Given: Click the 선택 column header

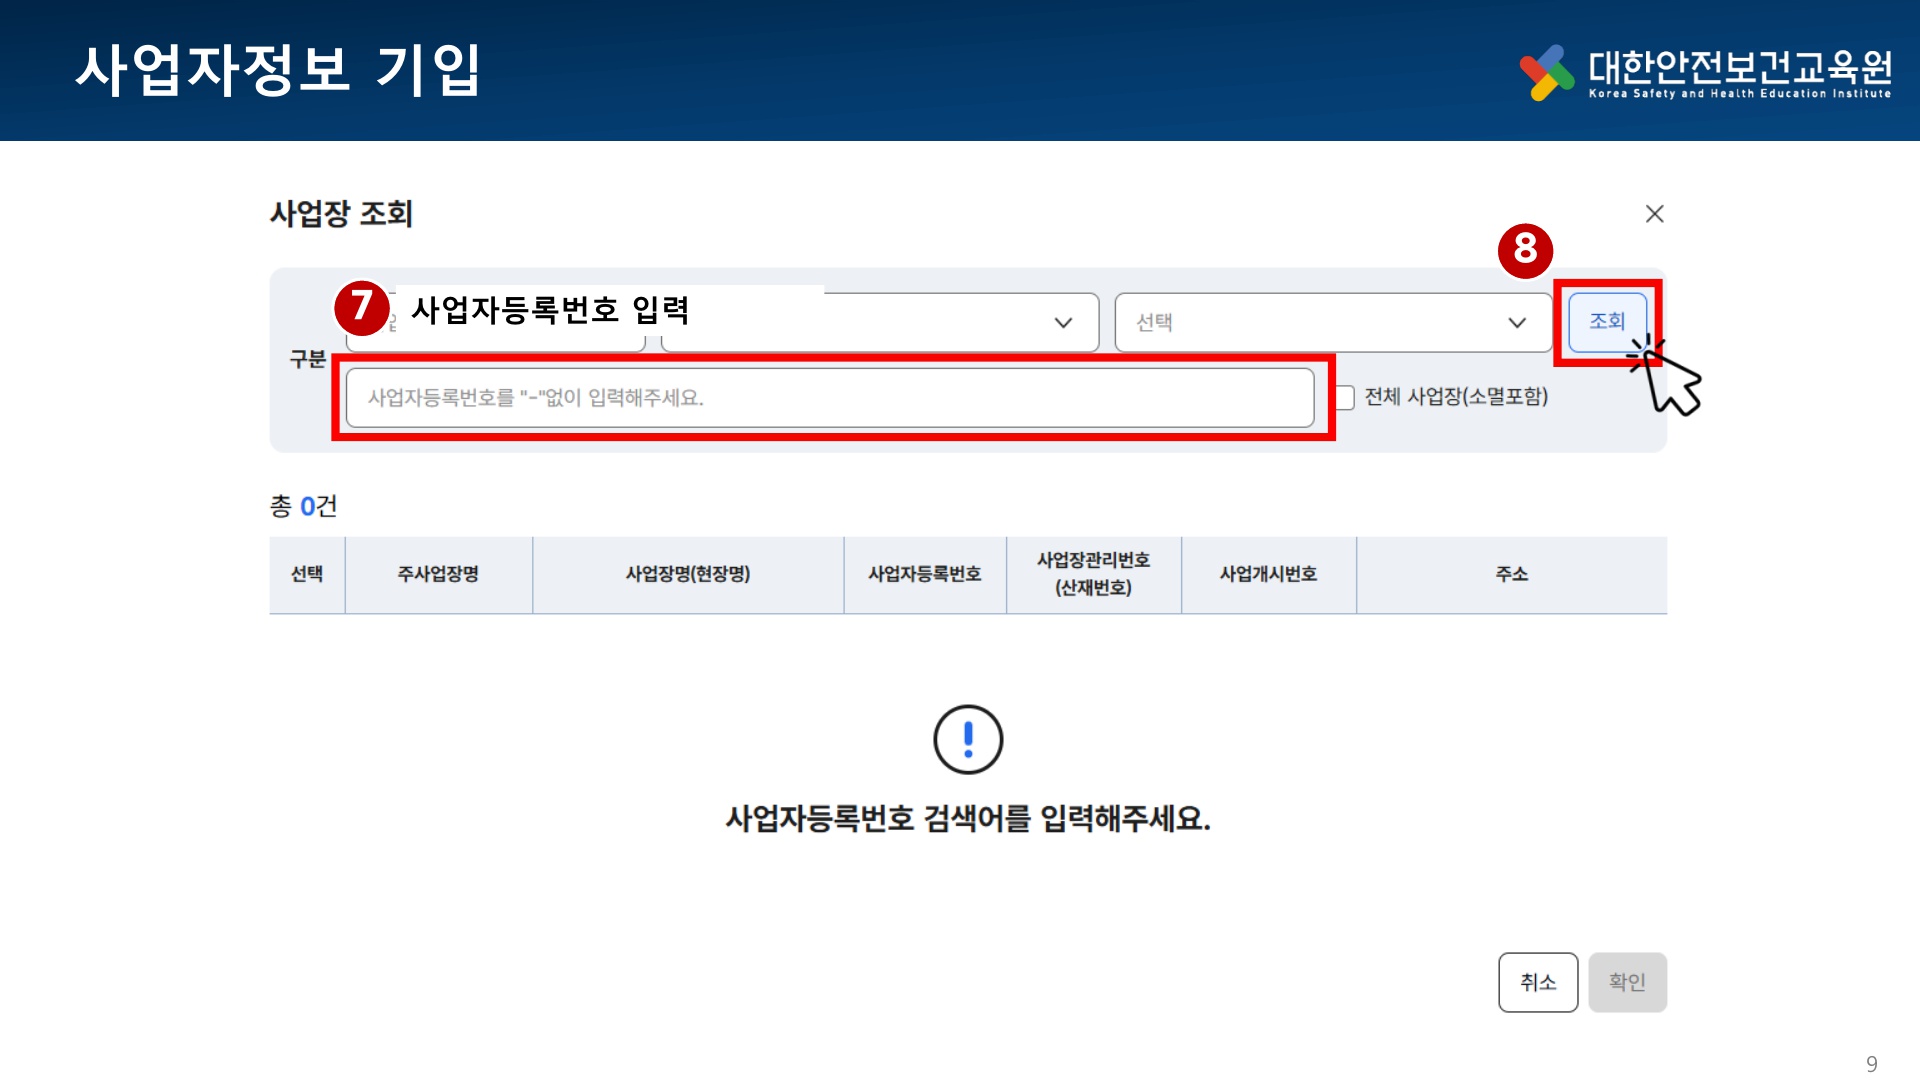Looking at the screenshot, I should tap(307, 574).
